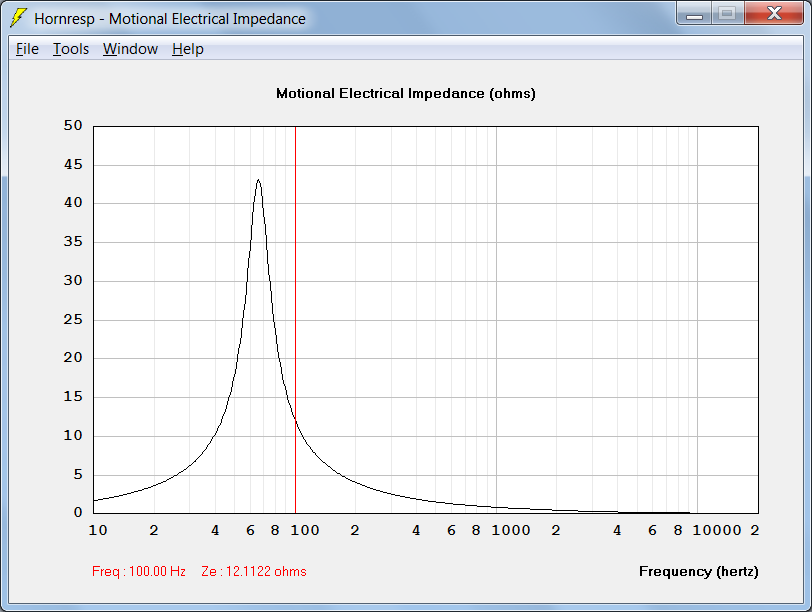Maximize the Hornresp window
This screenshot has width=812, height=612.
click(727, 13)
